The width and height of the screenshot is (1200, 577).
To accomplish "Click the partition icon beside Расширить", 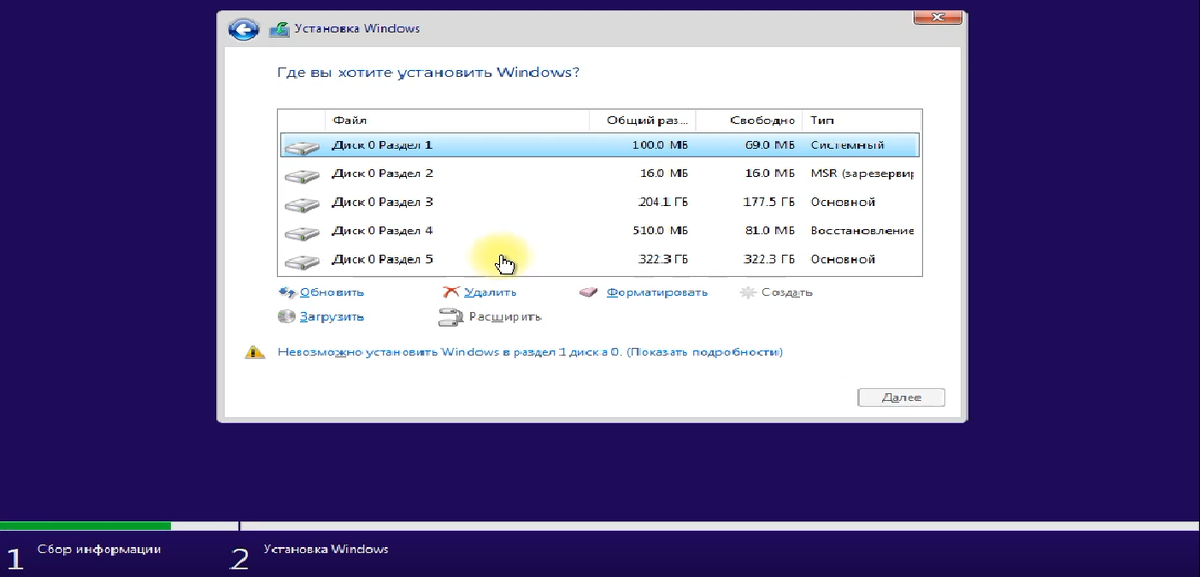I will (450, 318).
